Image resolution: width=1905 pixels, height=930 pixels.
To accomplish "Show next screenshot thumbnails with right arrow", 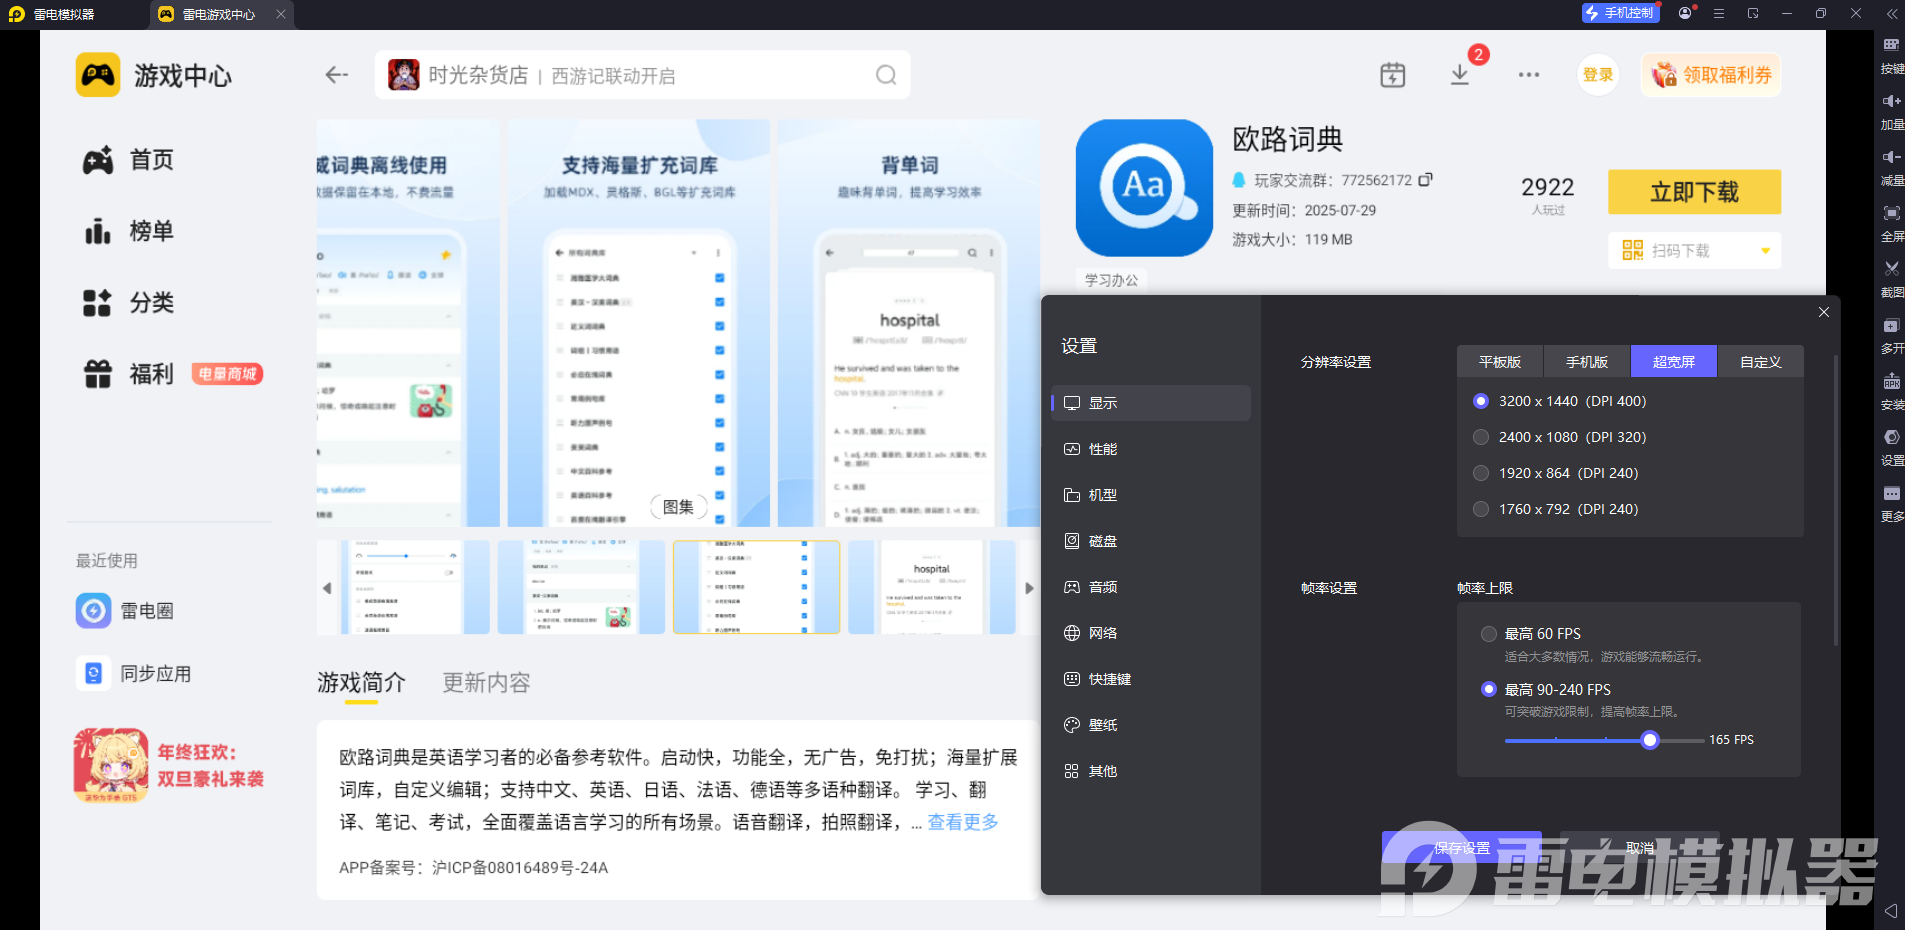I will click(1029, 588).
